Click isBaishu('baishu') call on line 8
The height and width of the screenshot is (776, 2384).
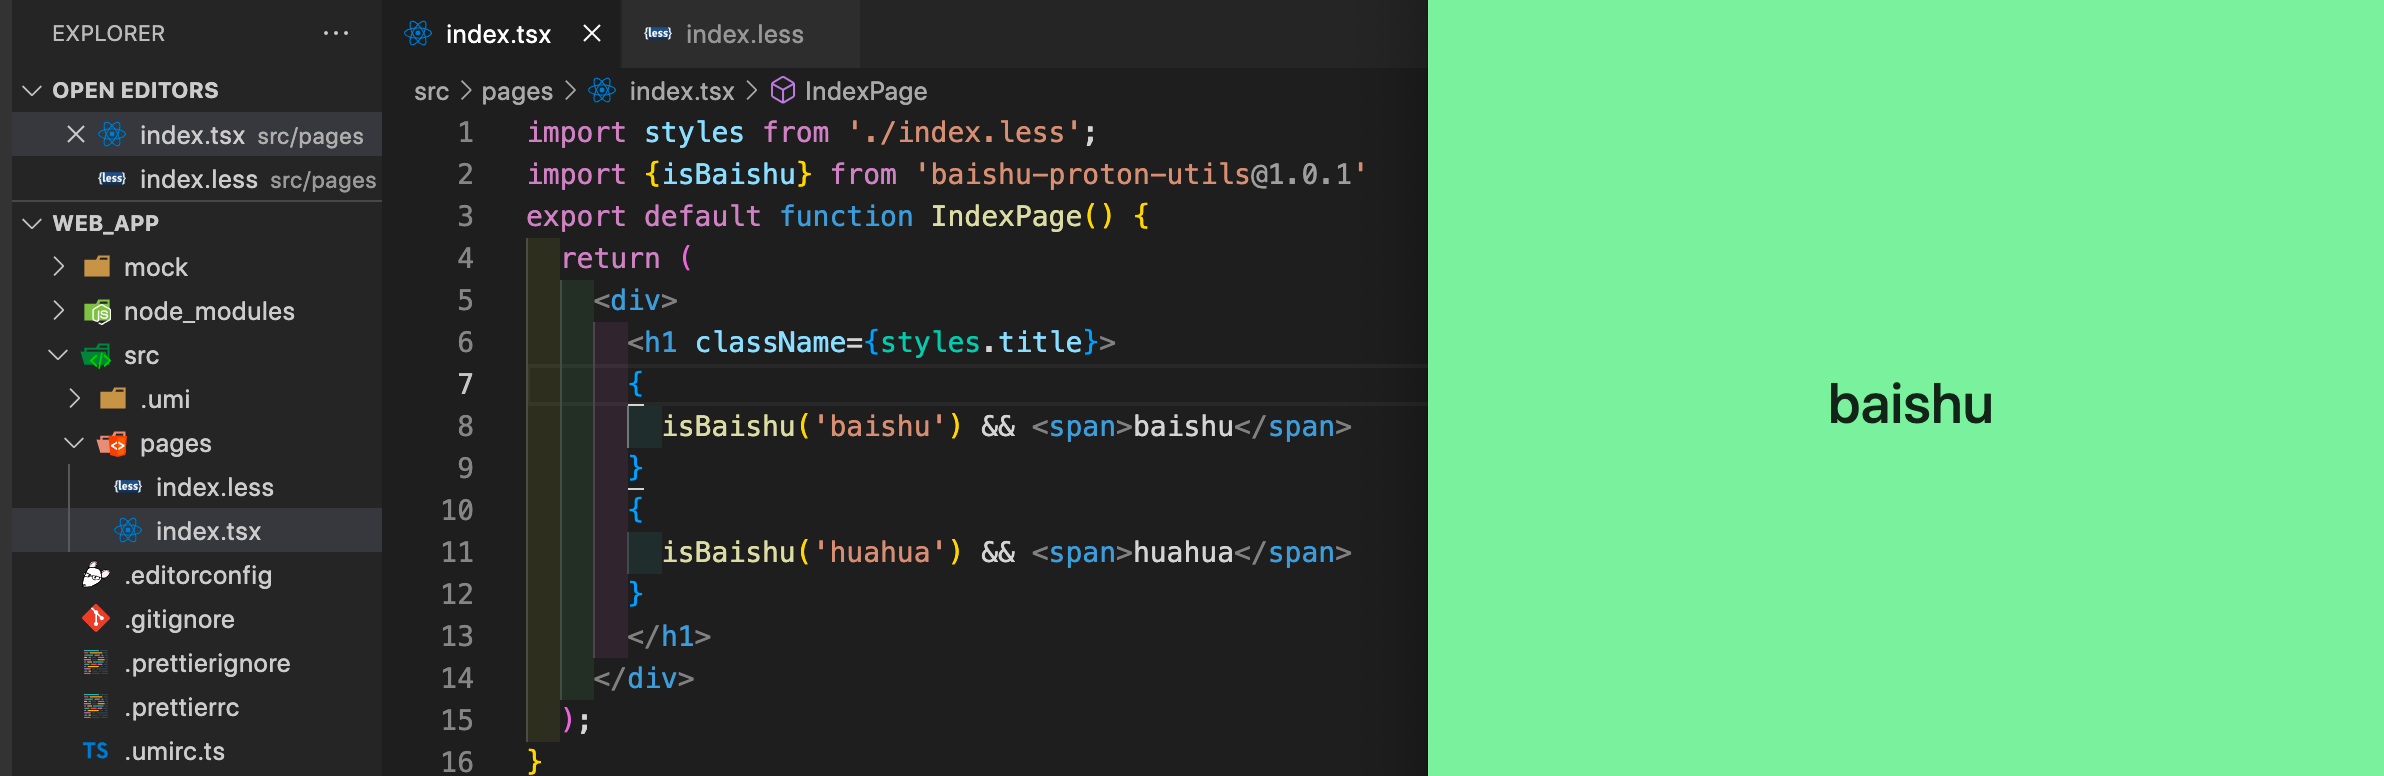click(812, 426)
